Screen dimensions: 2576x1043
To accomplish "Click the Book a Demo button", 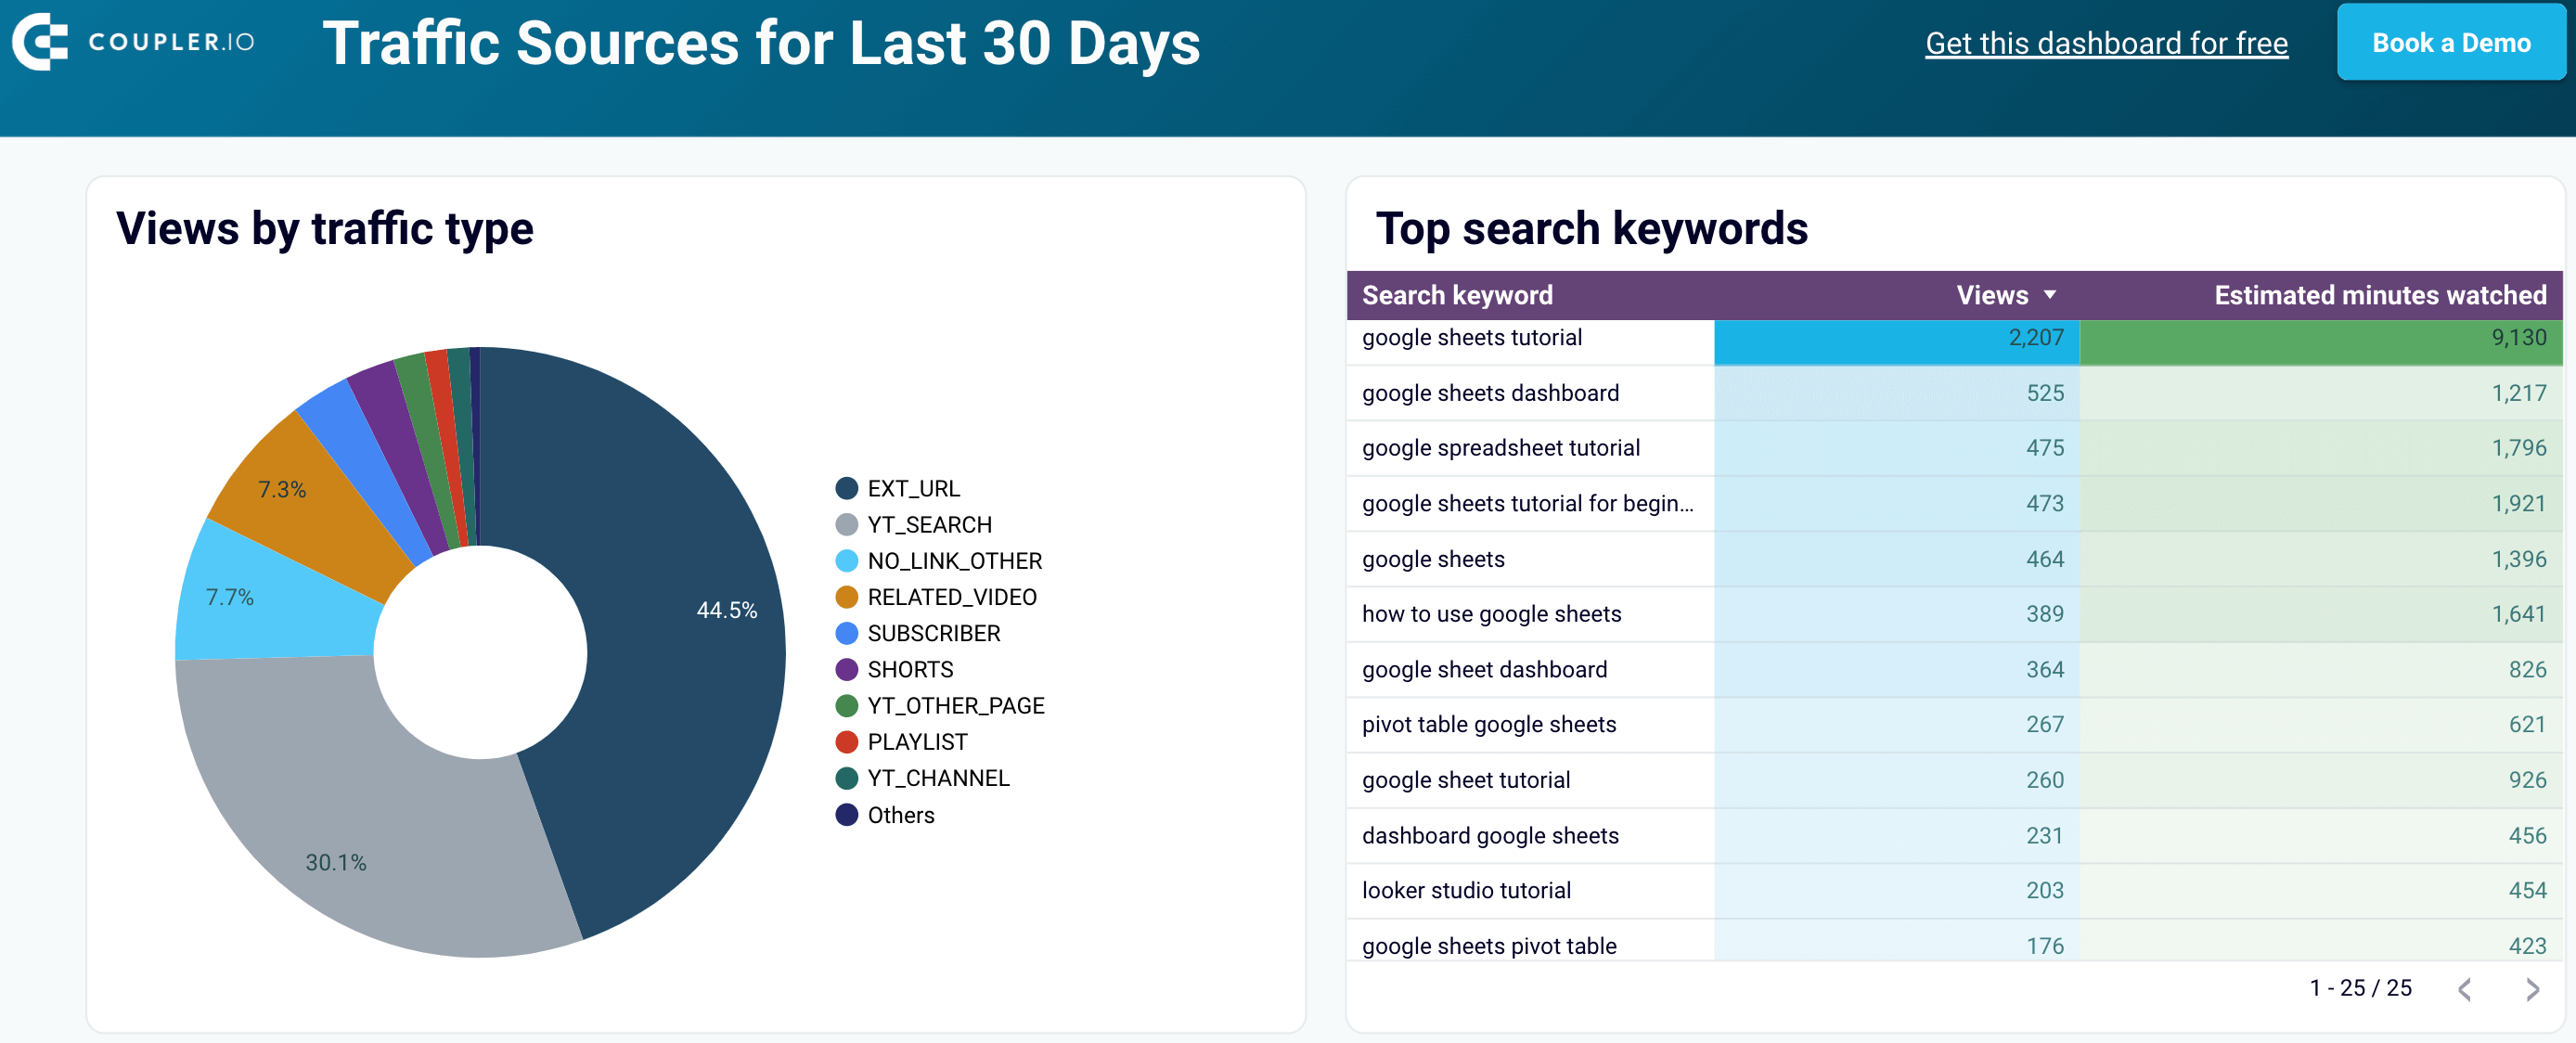I will (2450, 43).
